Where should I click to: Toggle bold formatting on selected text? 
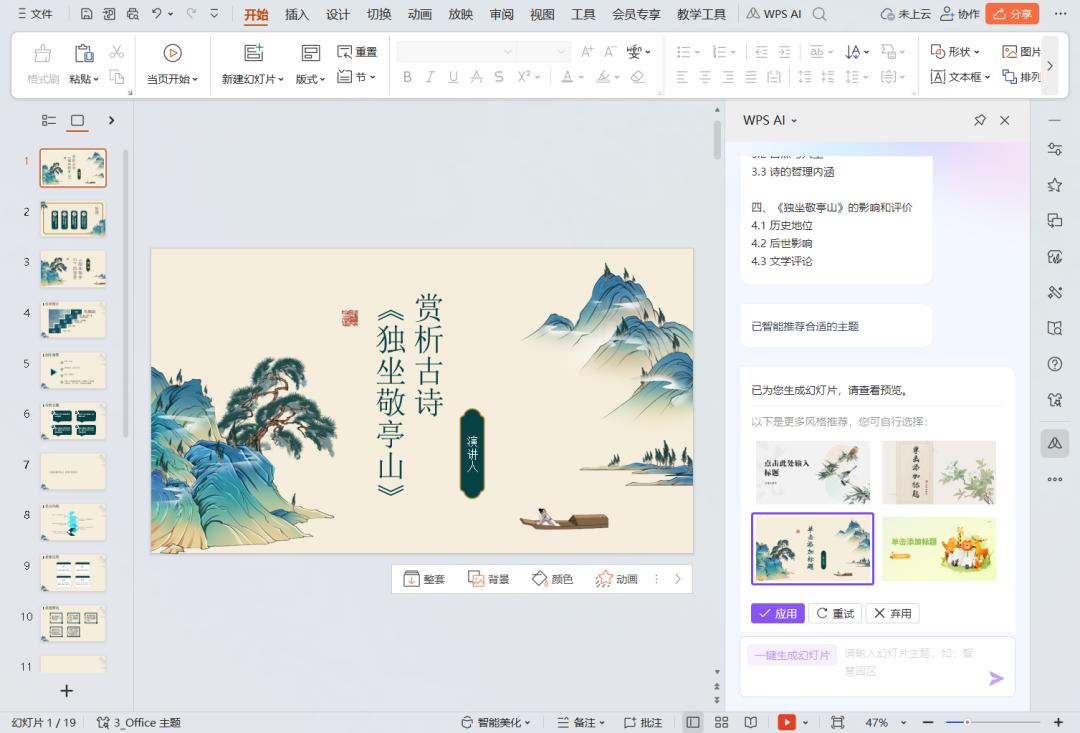click(408, 76)
